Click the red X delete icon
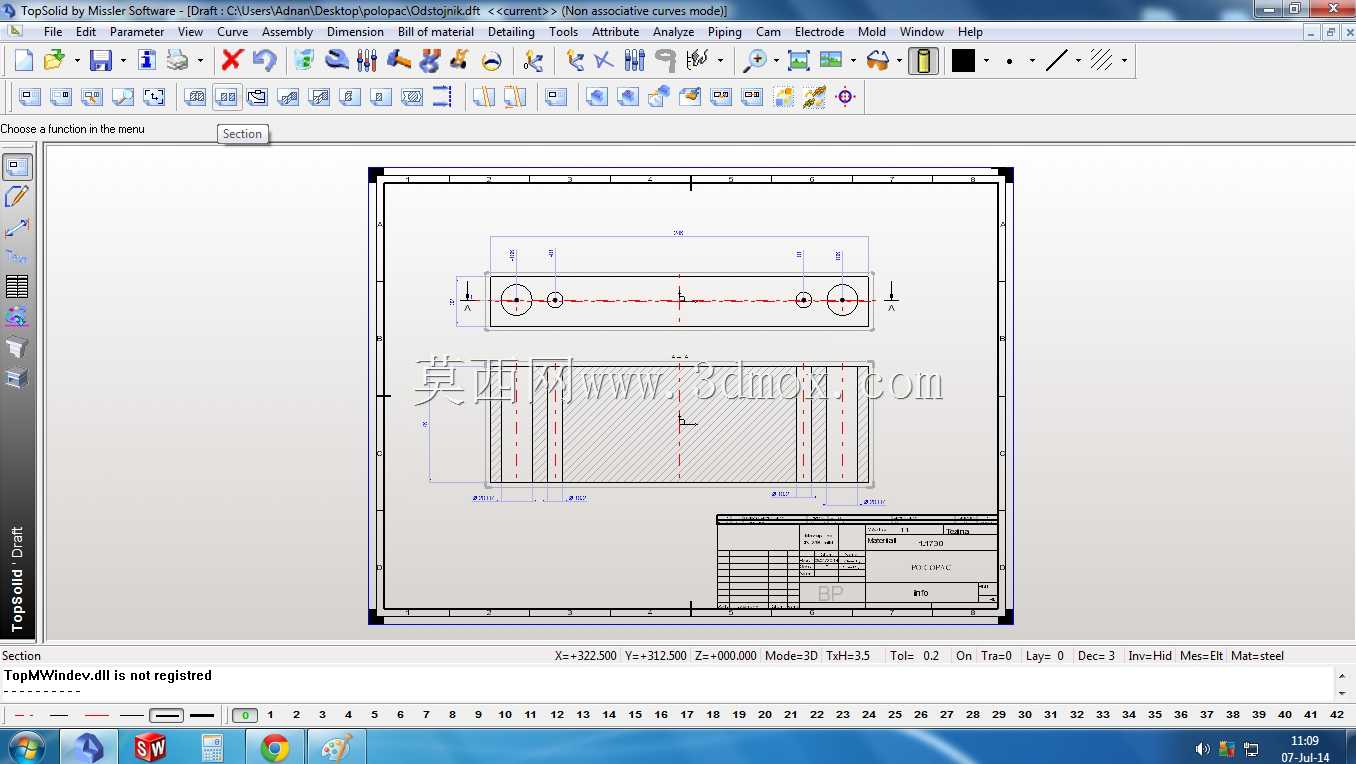Screen dimensions: 1356x764 (x=232, y=61)
